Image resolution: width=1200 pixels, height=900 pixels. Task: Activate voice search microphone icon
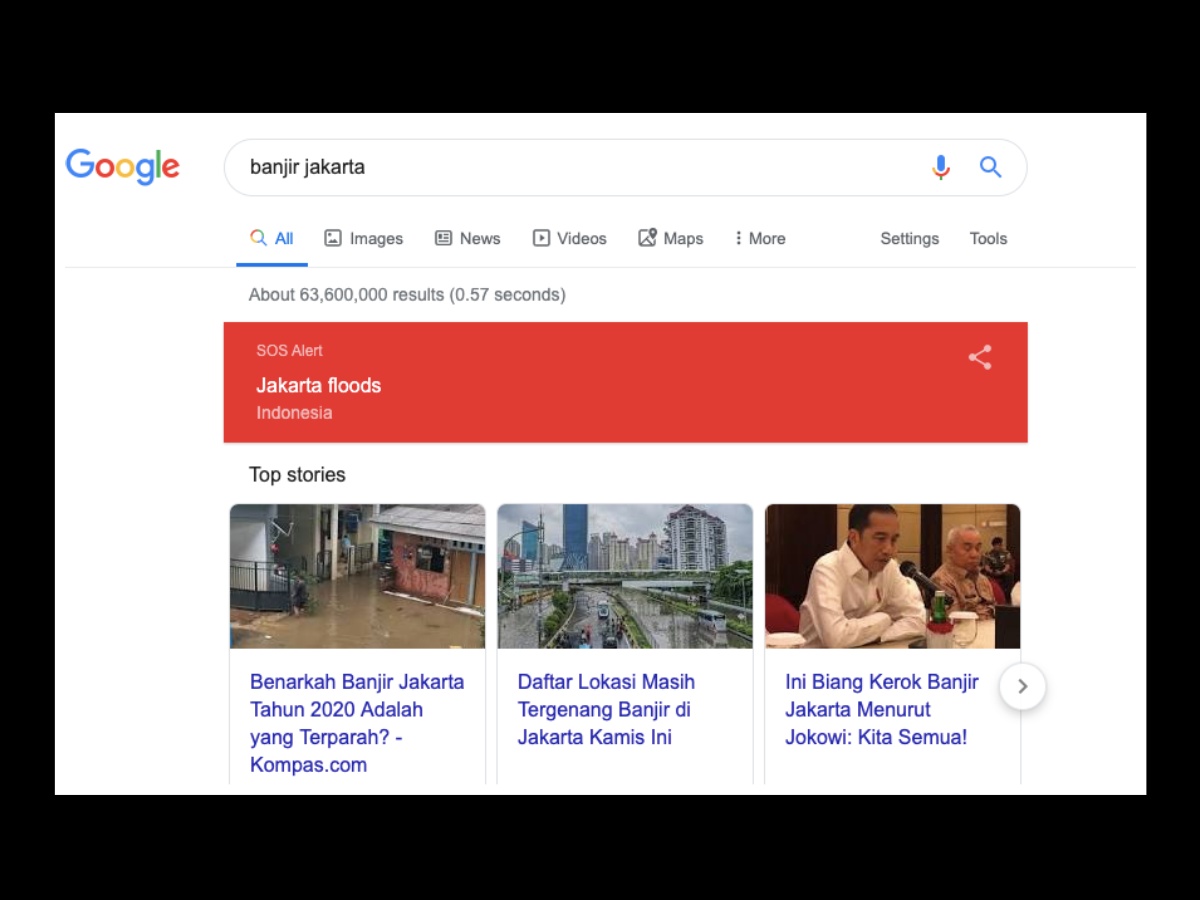(941, 167)
